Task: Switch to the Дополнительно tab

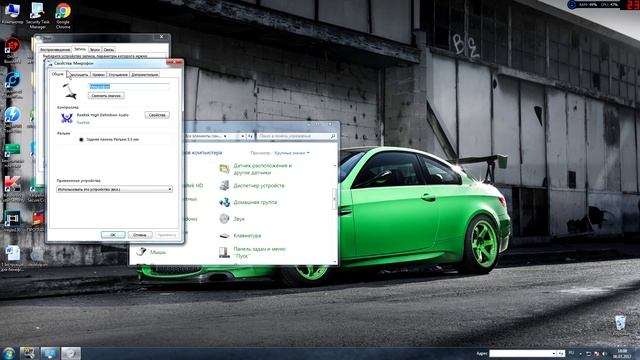Action: pos(145,75)
